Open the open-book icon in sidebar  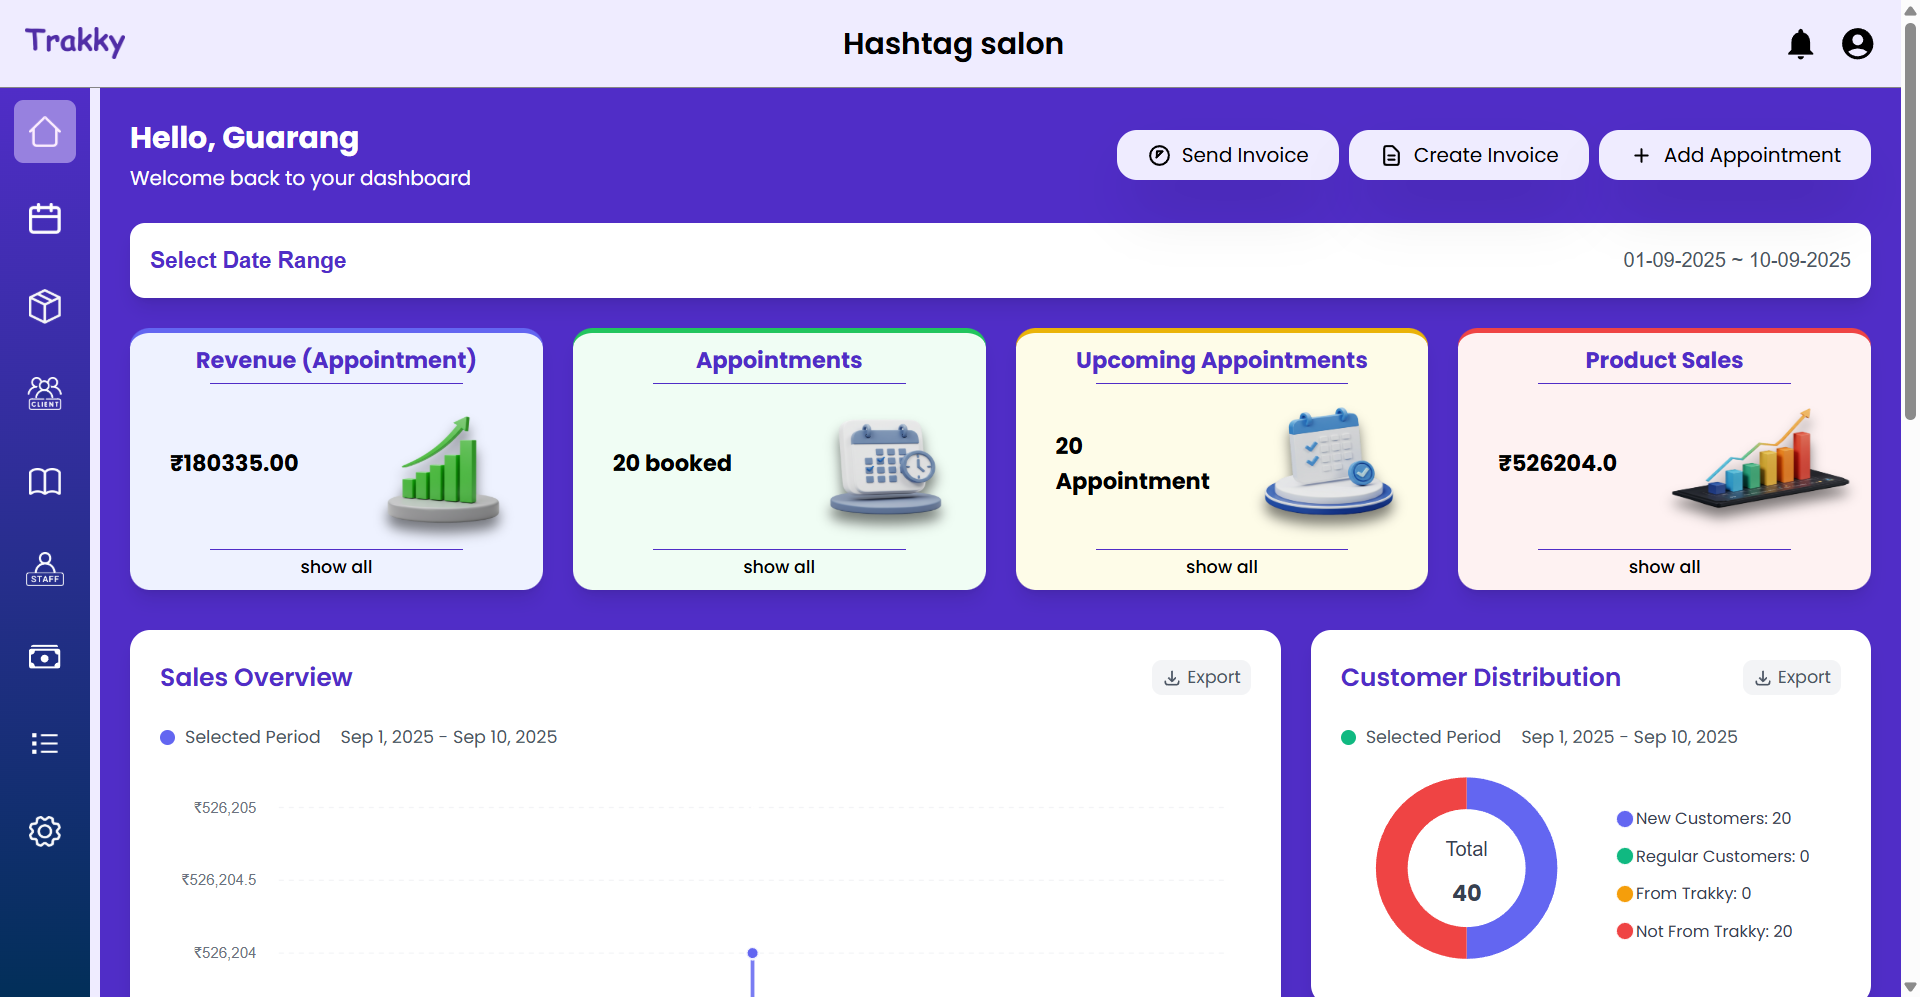[x=45, y=482]
